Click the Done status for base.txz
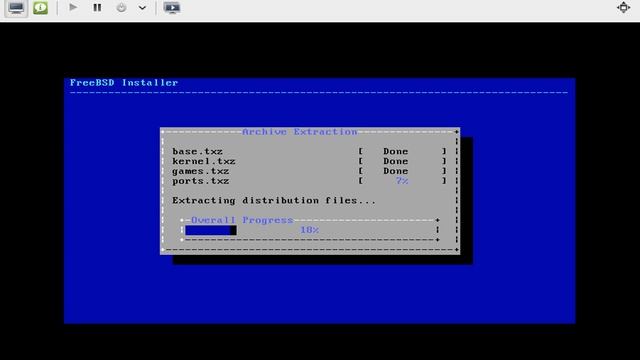 click(396, 151)
